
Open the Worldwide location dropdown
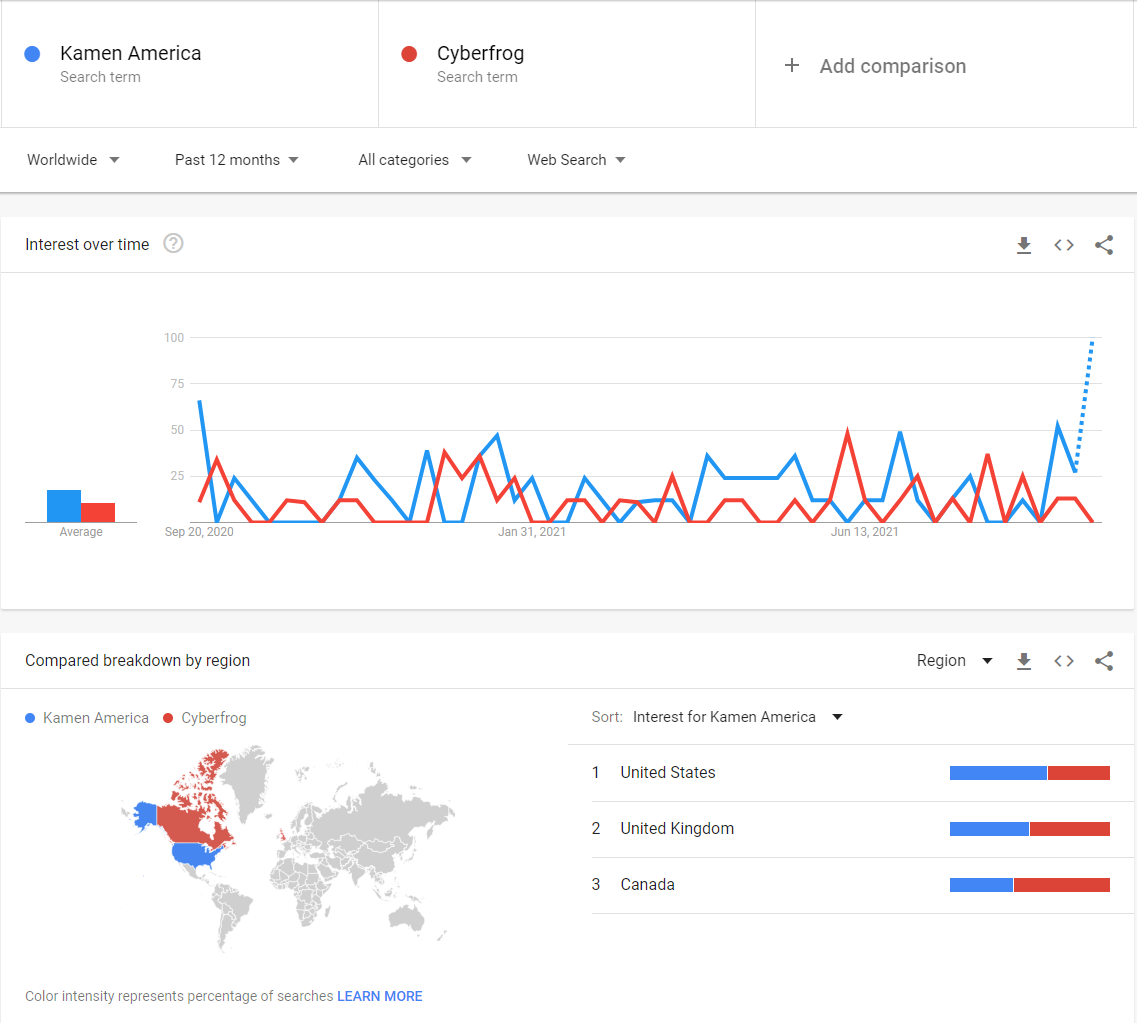73,160
